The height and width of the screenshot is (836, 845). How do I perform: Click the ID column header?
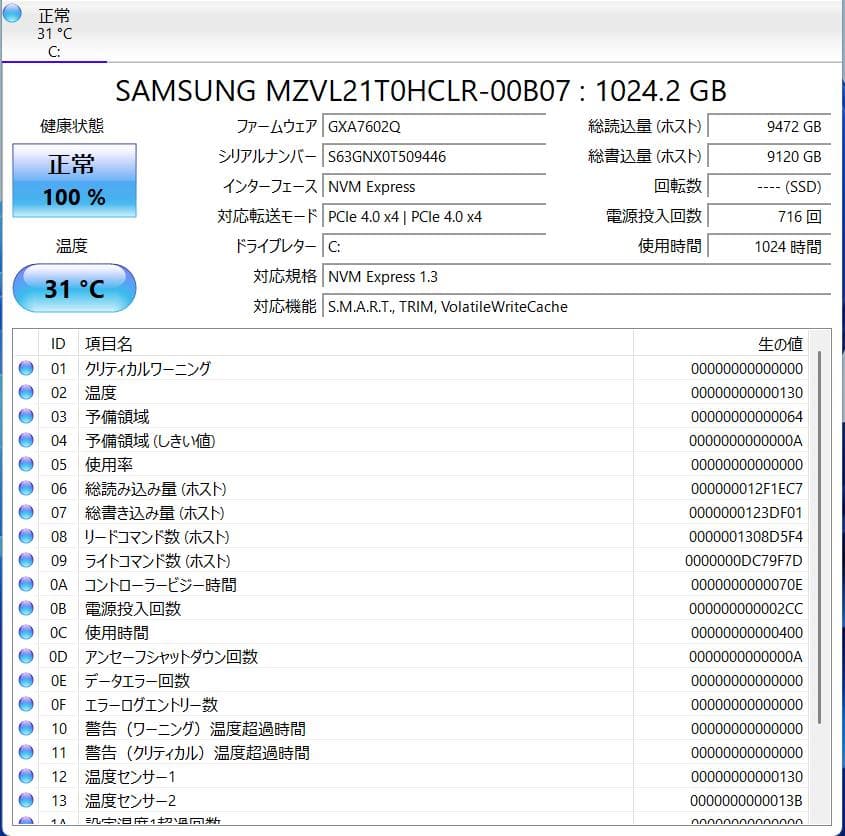58,343
